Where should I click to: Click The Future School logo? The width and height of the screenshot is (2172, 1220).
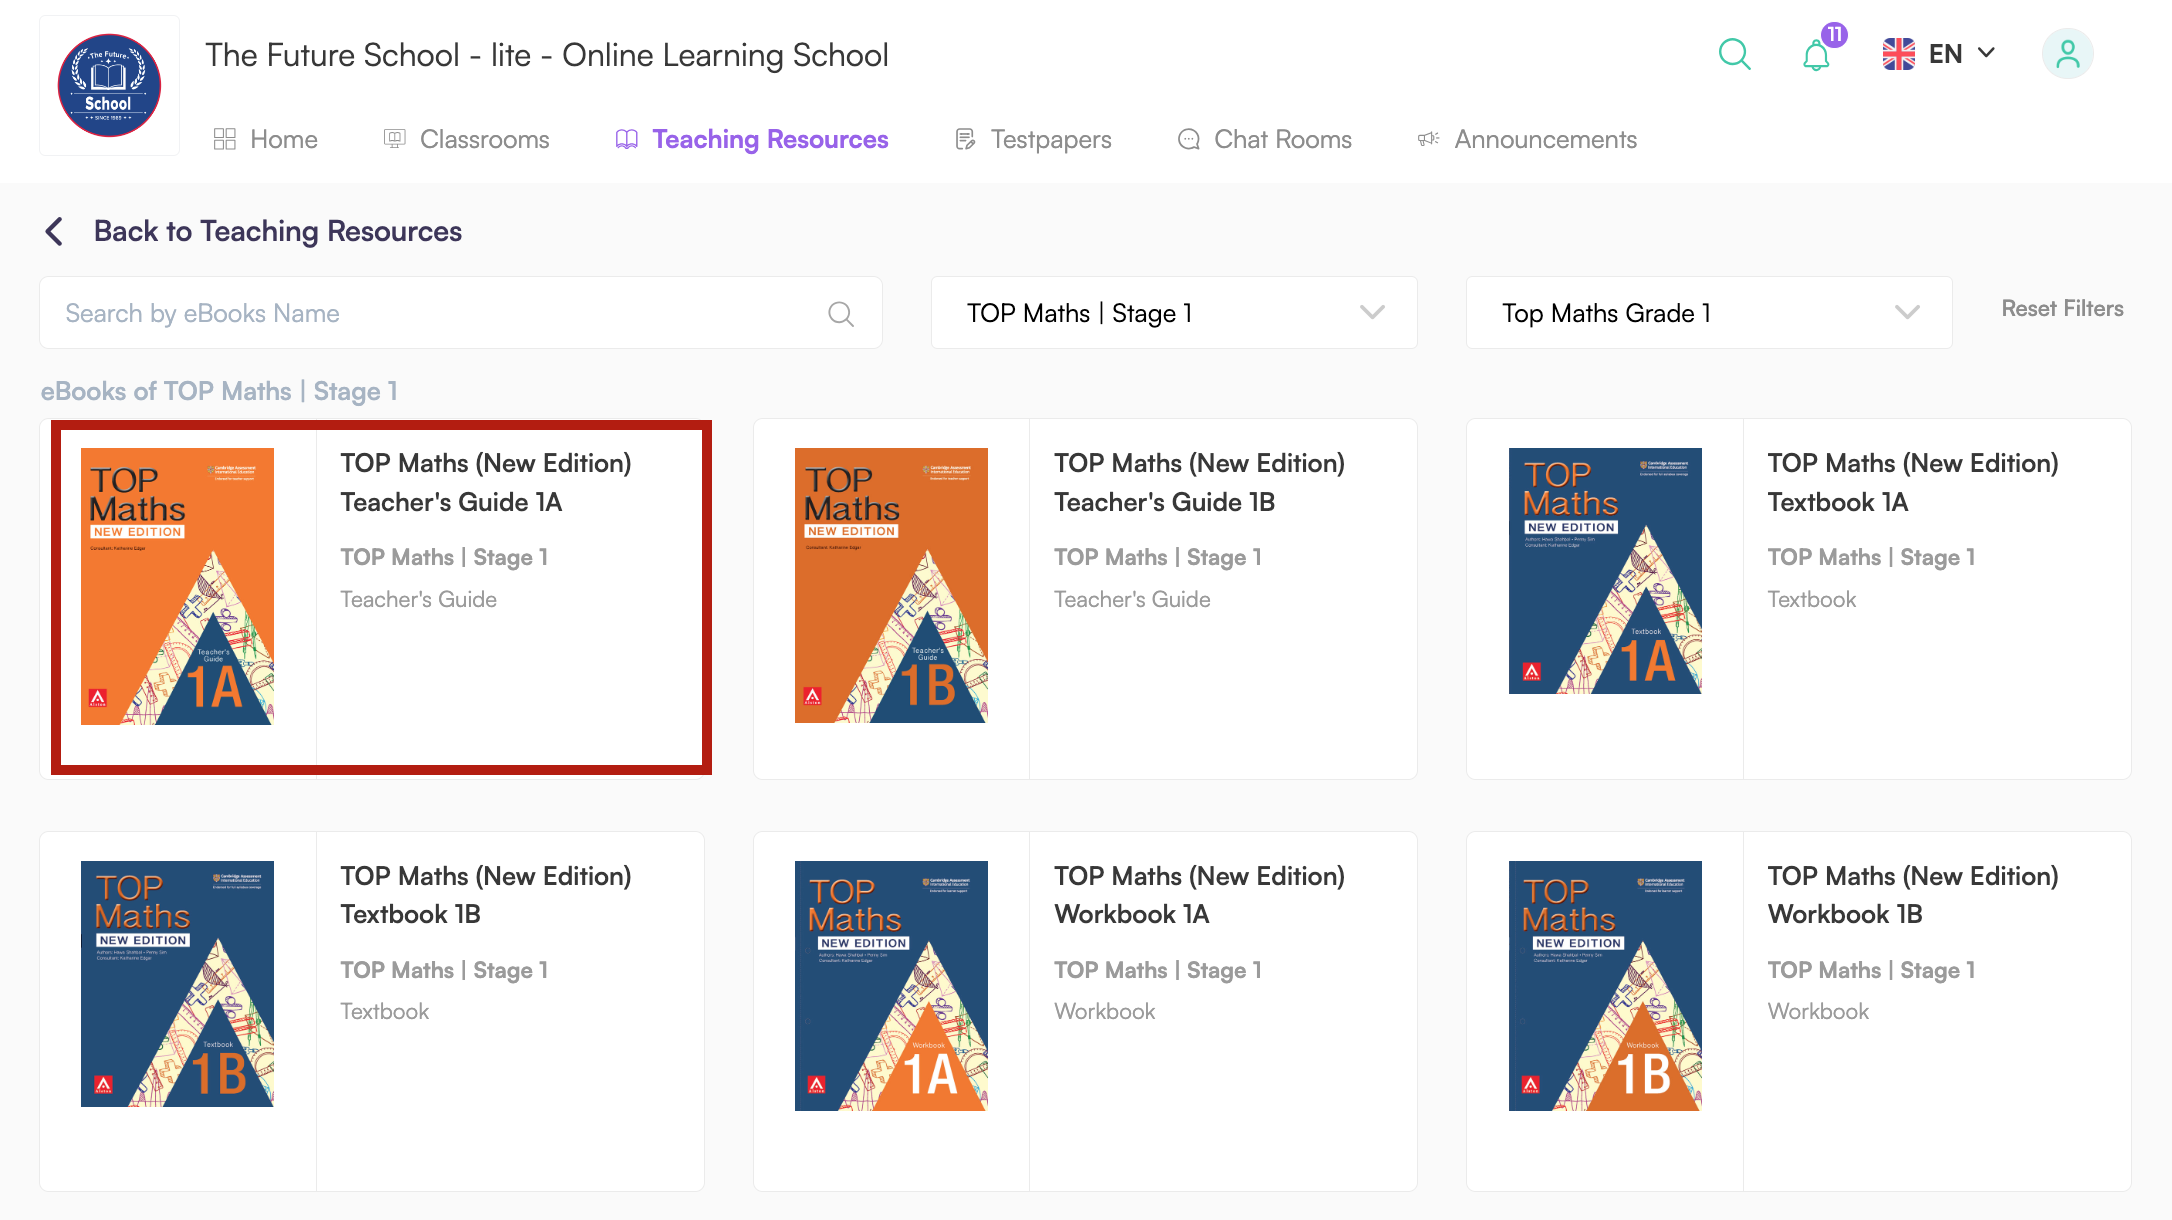(x=109, y=86)
